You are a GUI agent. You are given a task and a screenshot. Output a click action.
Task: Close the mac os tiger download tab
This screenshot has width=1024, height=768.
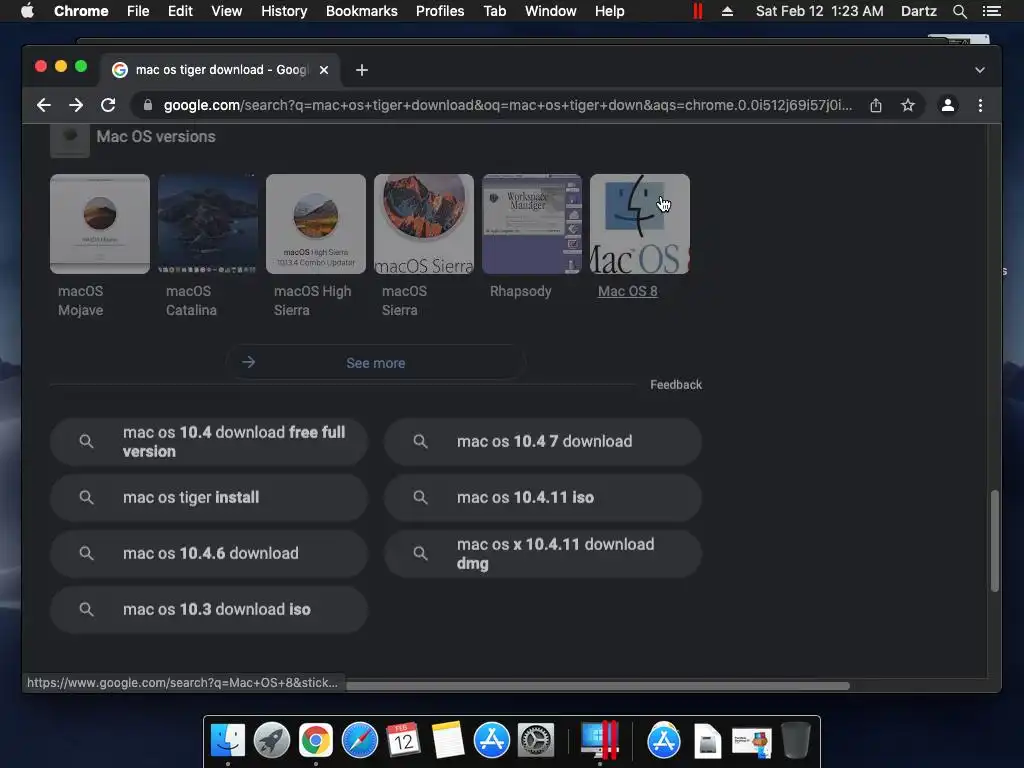pyautogui.click(x=324, y=70)
